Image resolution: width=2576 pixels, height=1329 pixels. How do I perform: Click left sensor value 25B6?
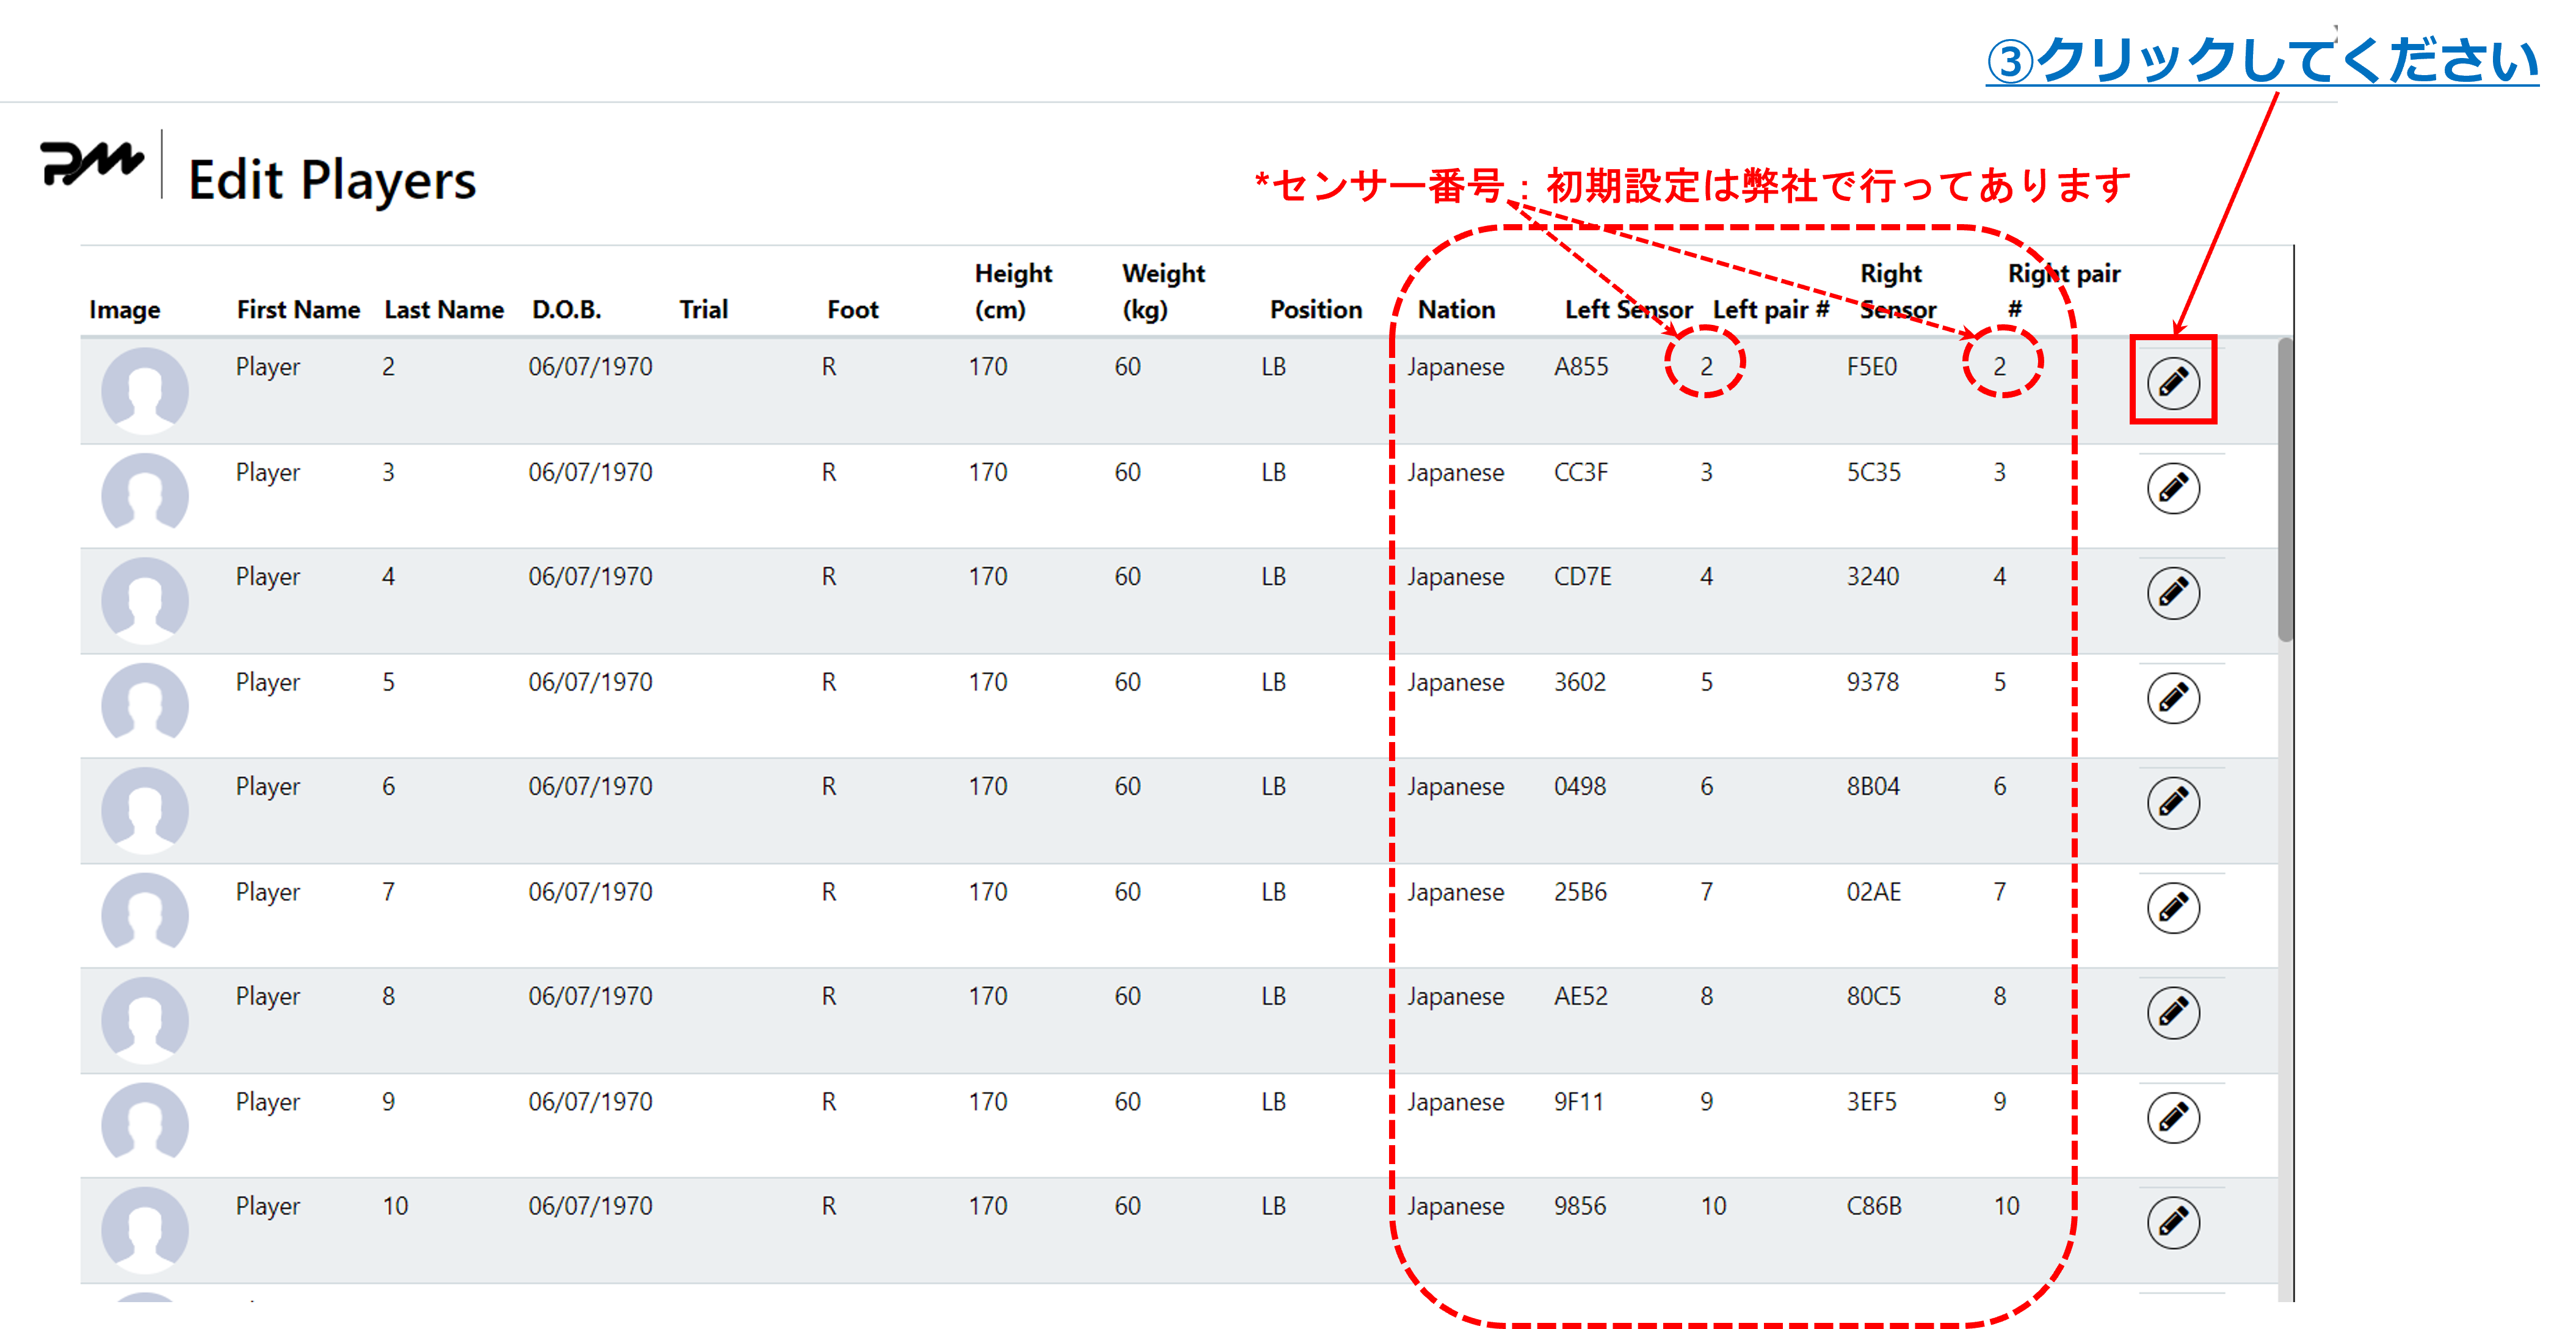(1580, 892)
